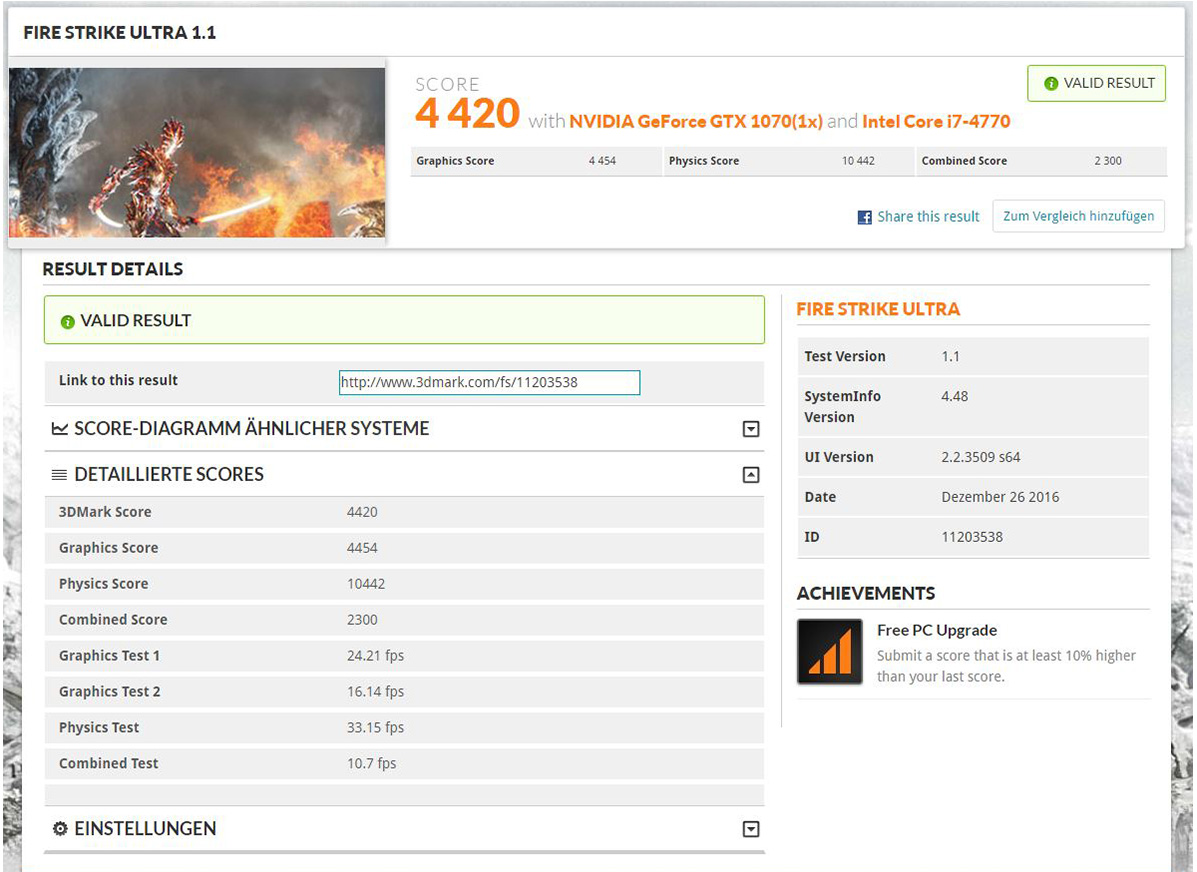Click the Free PC Upgrade achievement title

[937, 631]
